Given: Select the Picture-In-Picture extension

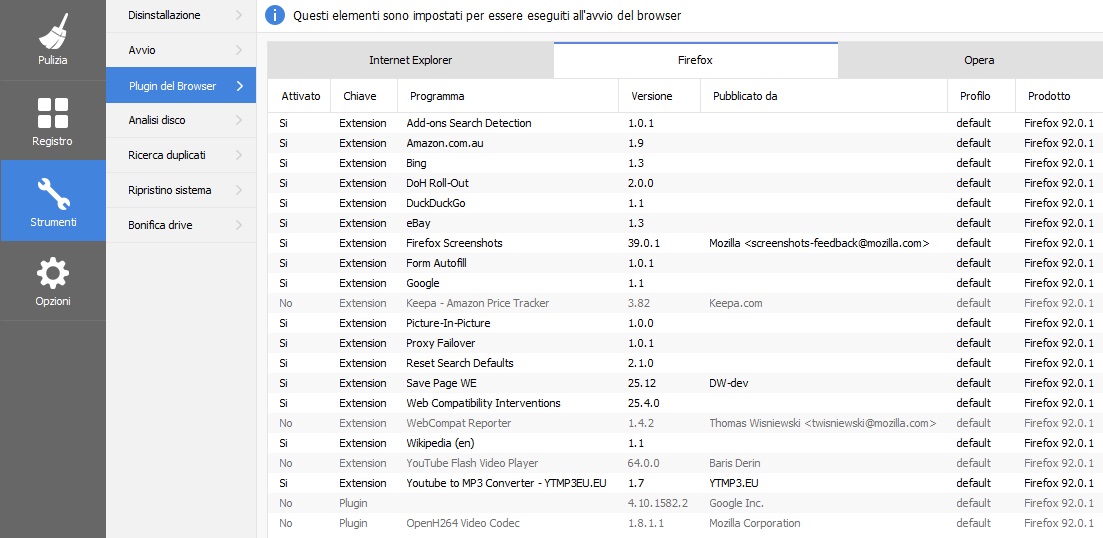Looking at the screenshot, I should [x=685, y=324].
